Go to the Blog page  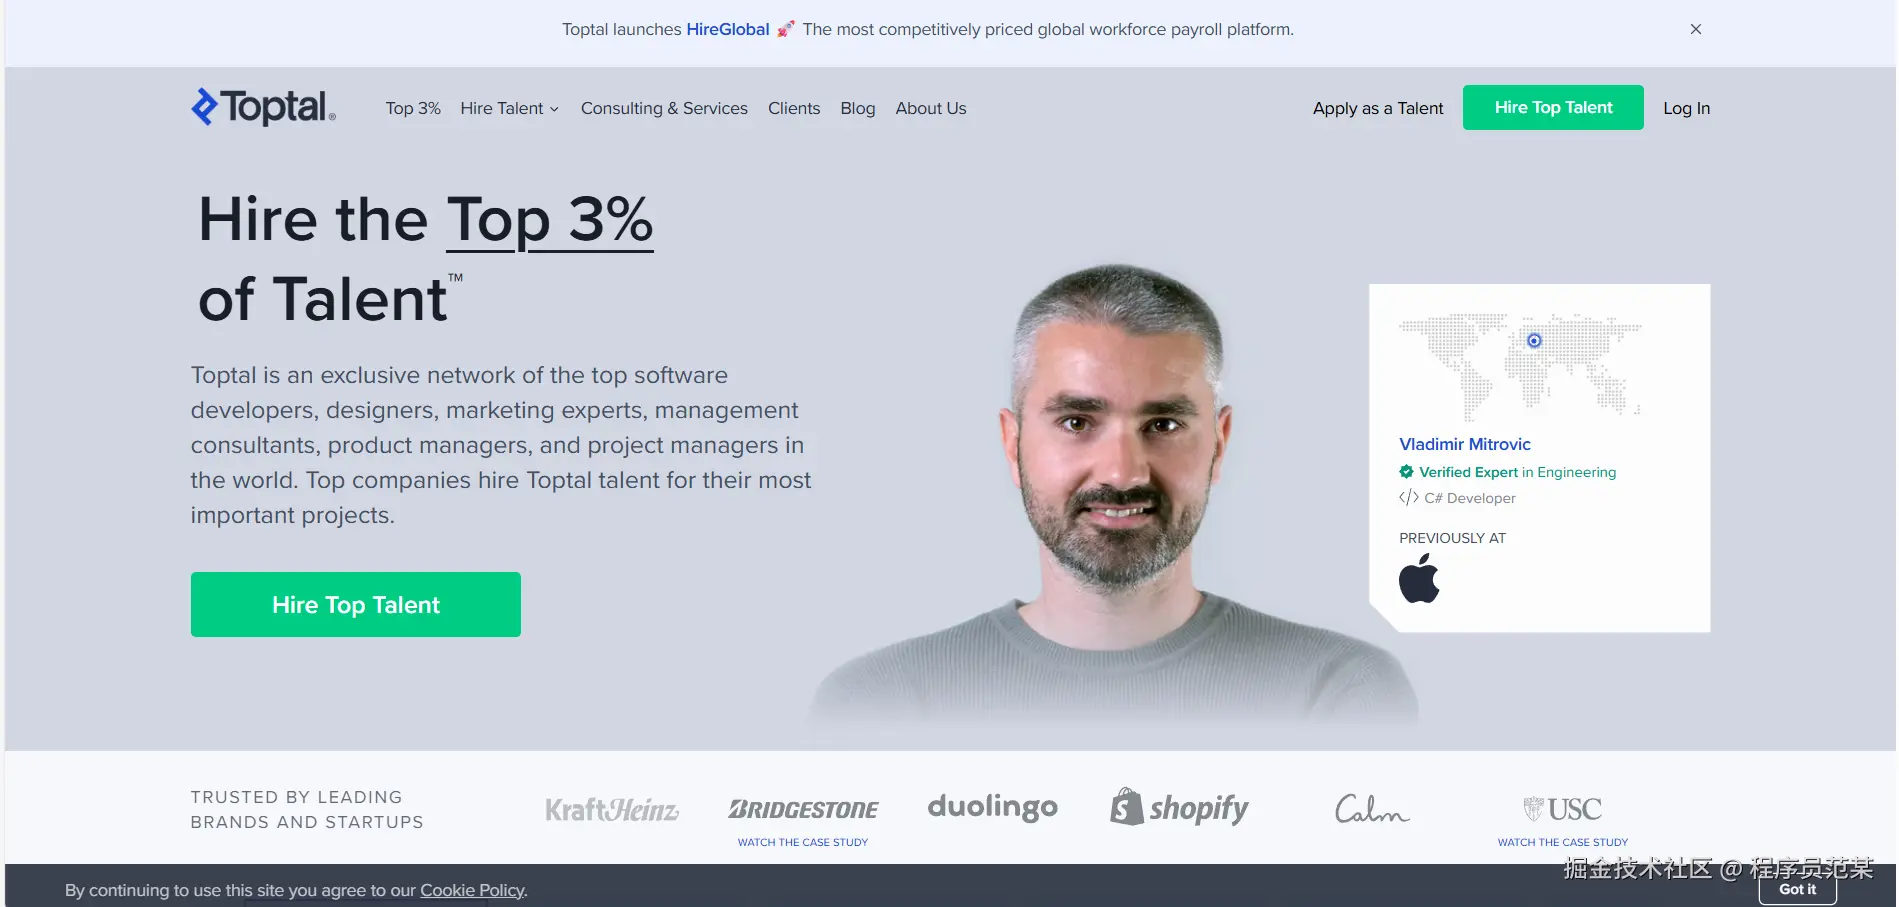pyautogui.click(x=857, y=108)
